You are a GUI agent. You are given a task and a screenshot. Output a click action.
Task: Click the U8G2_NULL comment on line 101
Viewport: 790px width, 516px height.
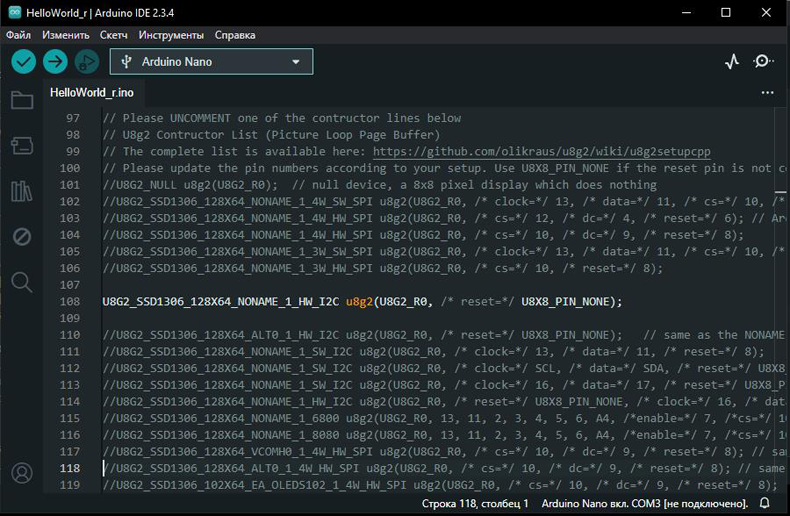[x=380, y=184]
